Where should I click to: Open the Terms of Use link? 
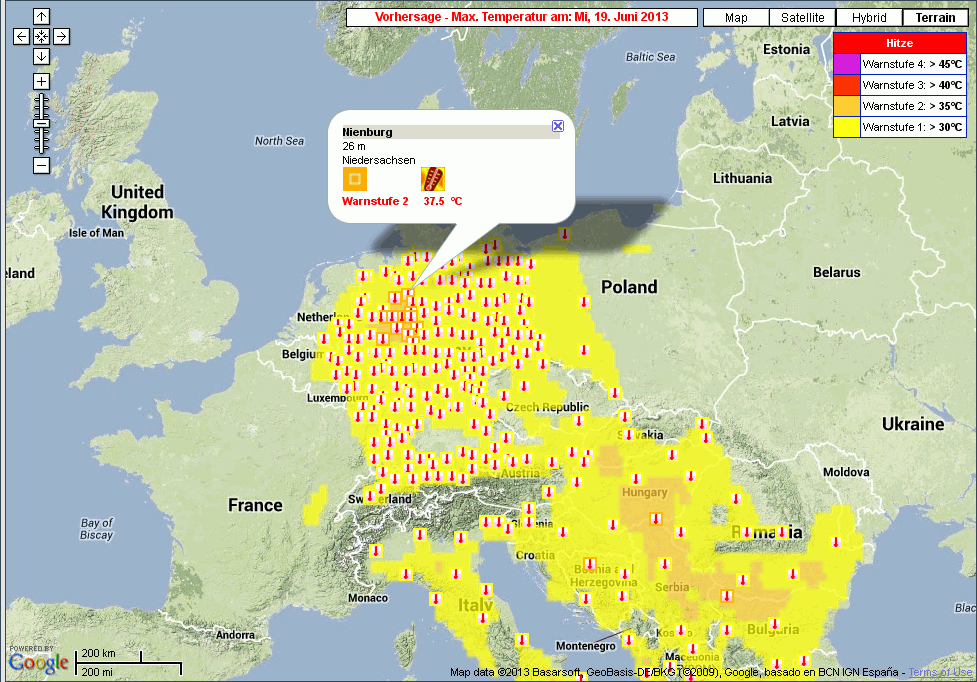click(x=939, y=673)
